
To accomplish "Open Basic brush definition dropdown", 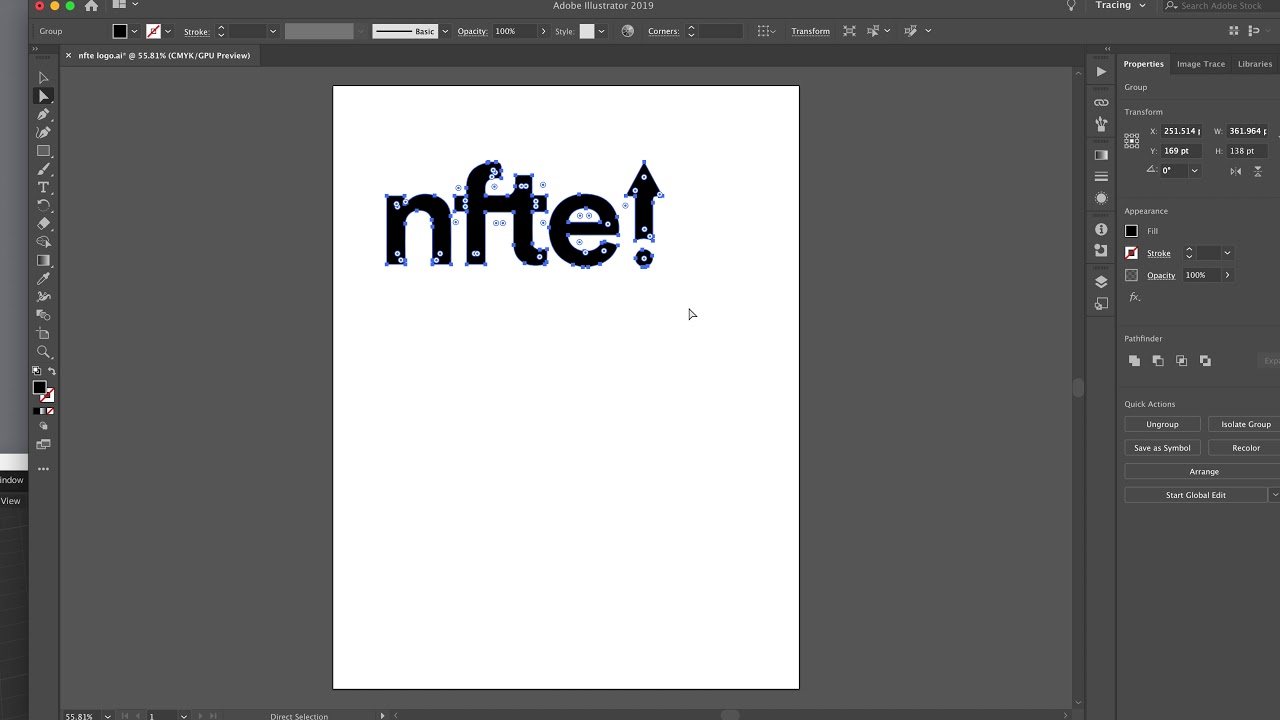I will coord(445,31).
